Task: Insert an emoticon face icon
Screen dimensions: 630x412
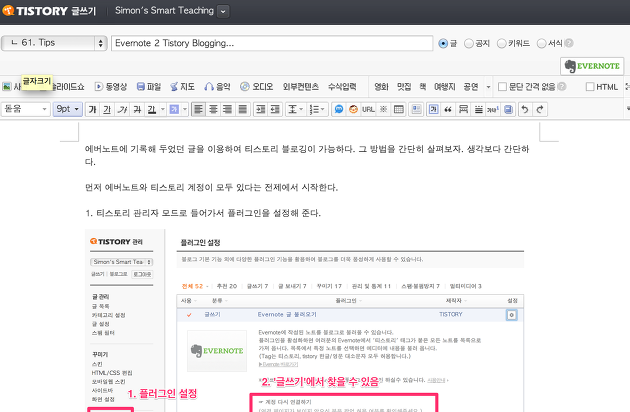Action: 354,109
